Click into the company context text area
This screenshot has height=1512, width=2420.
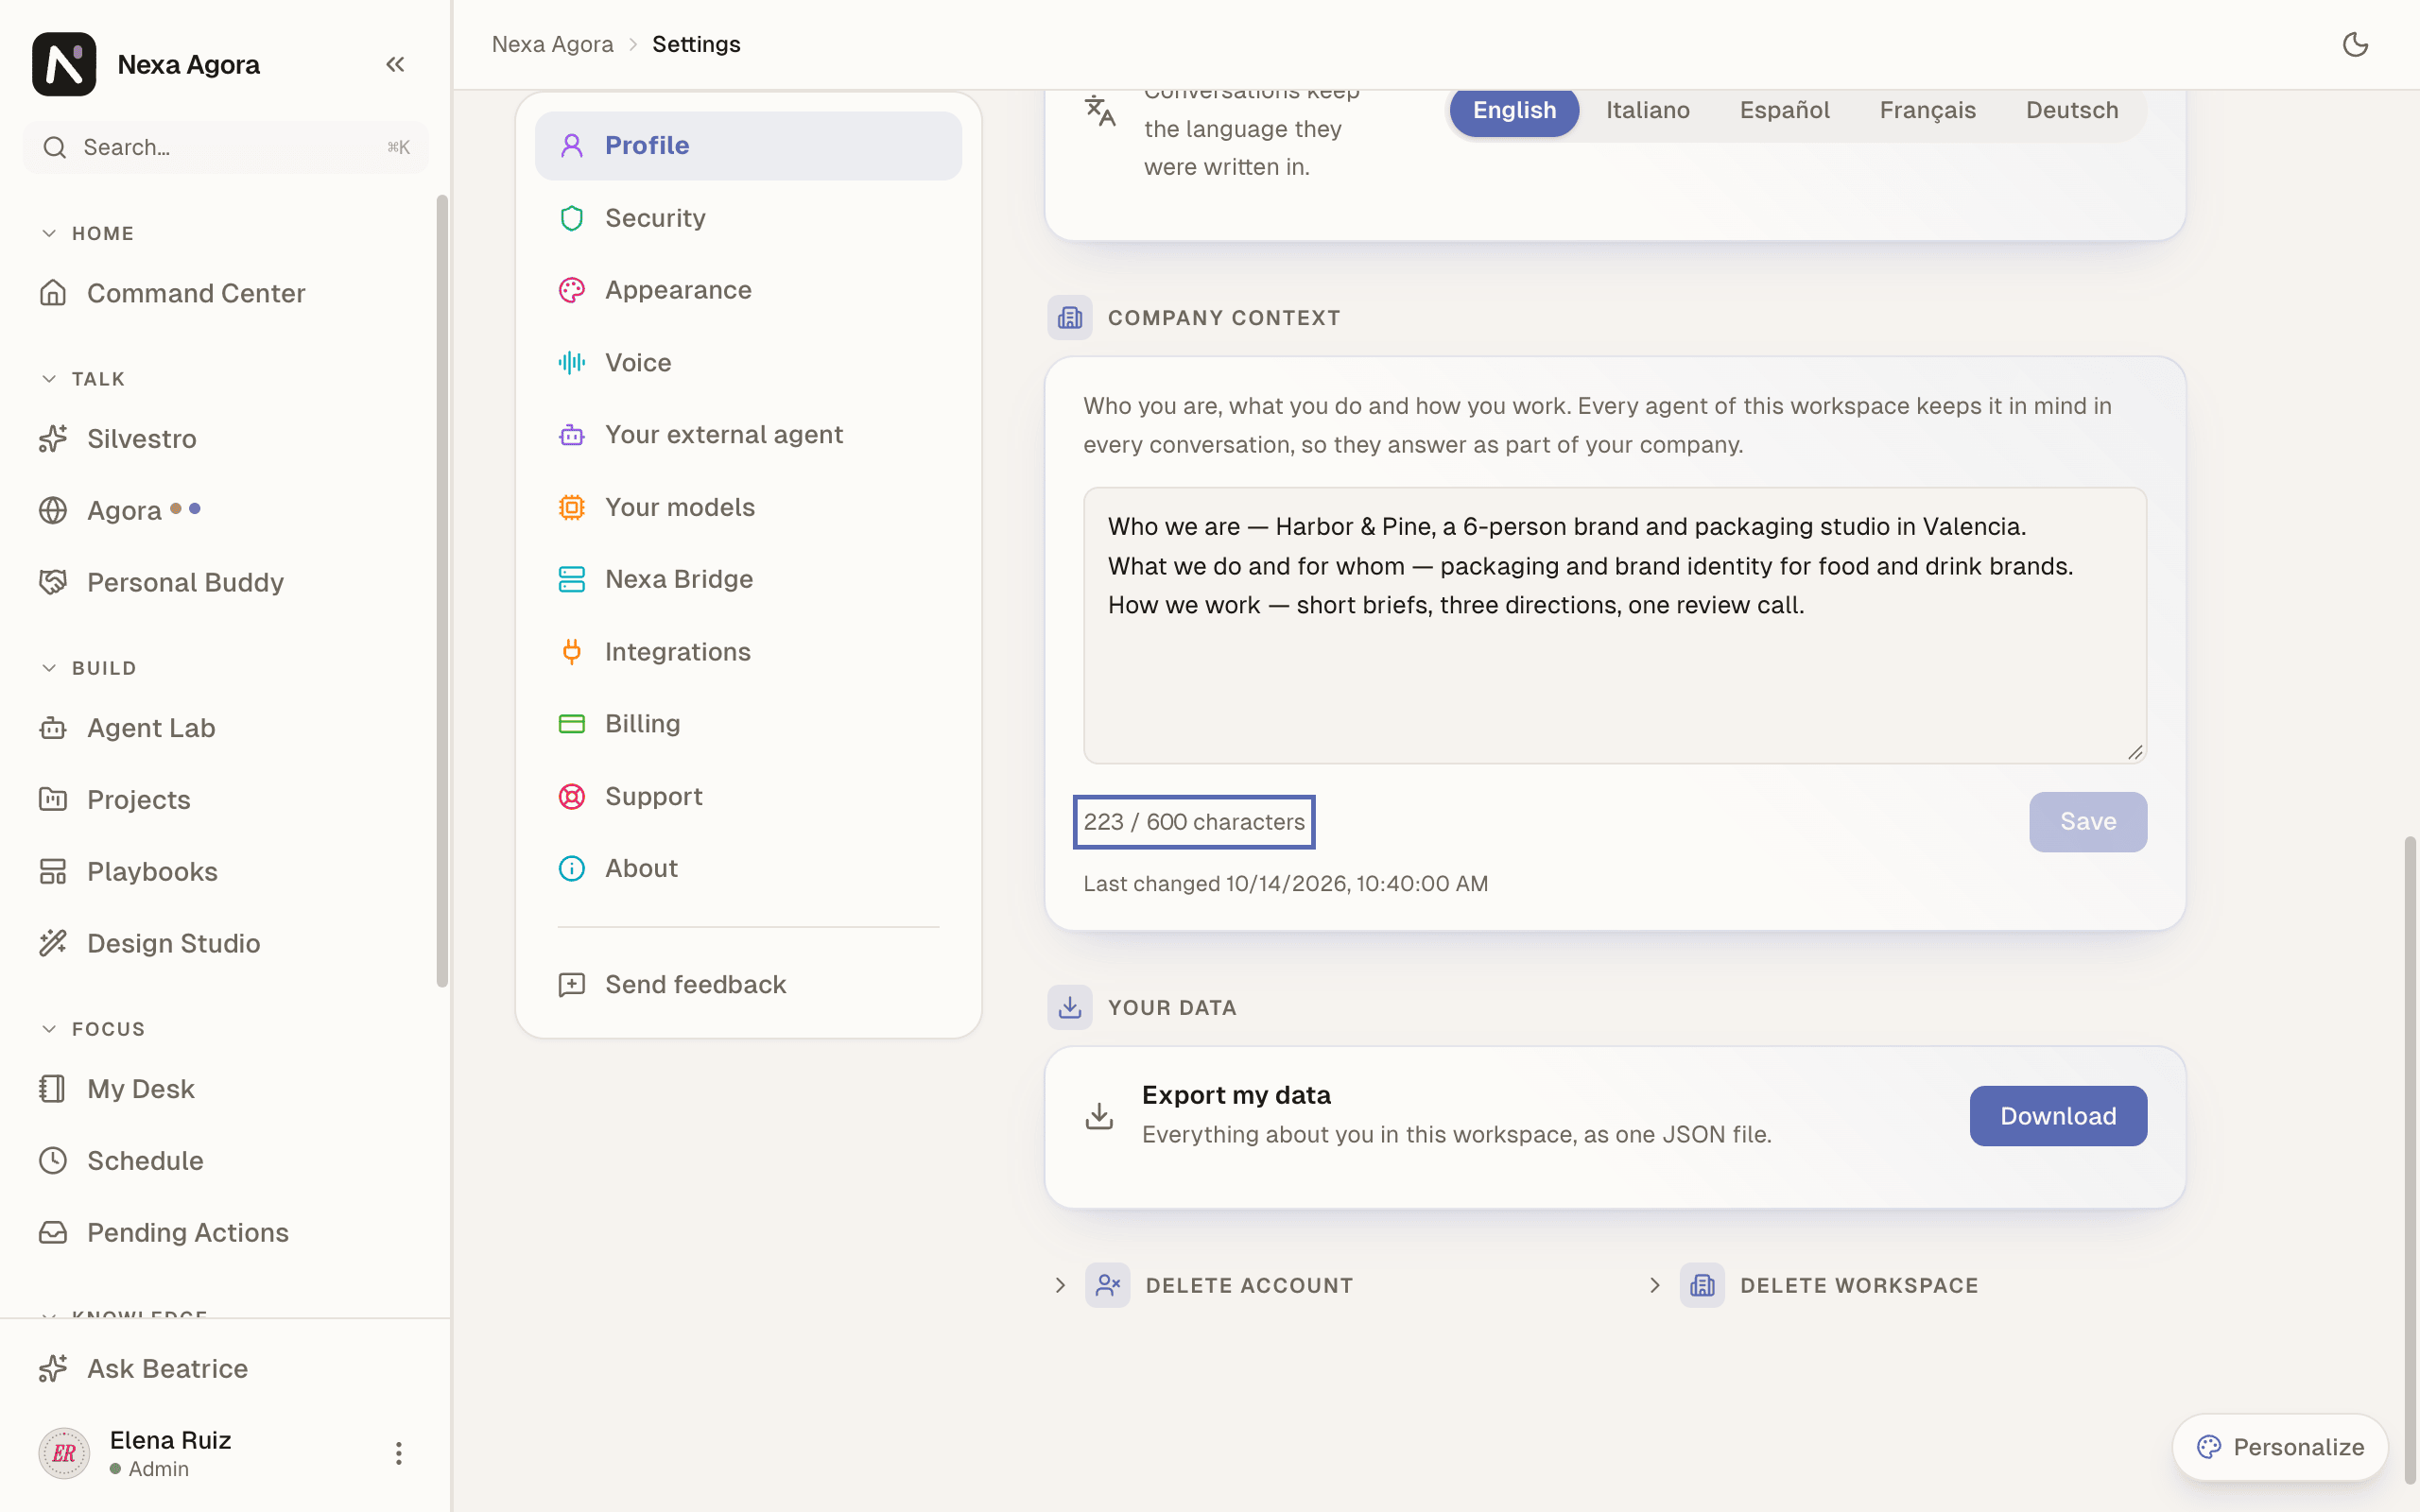(x=1615, y=625)
